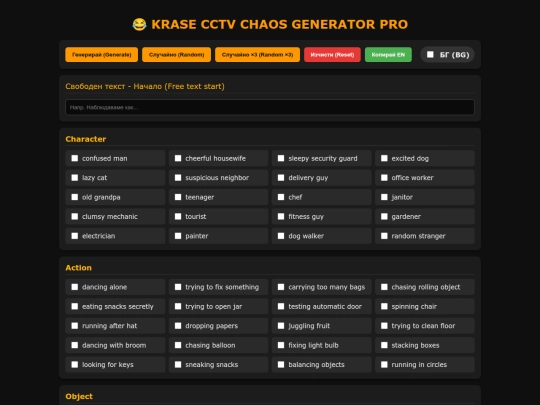540x405 pixels.
Task: Click the Случайно ×3 (Random ×3) button
Action: 257,55
